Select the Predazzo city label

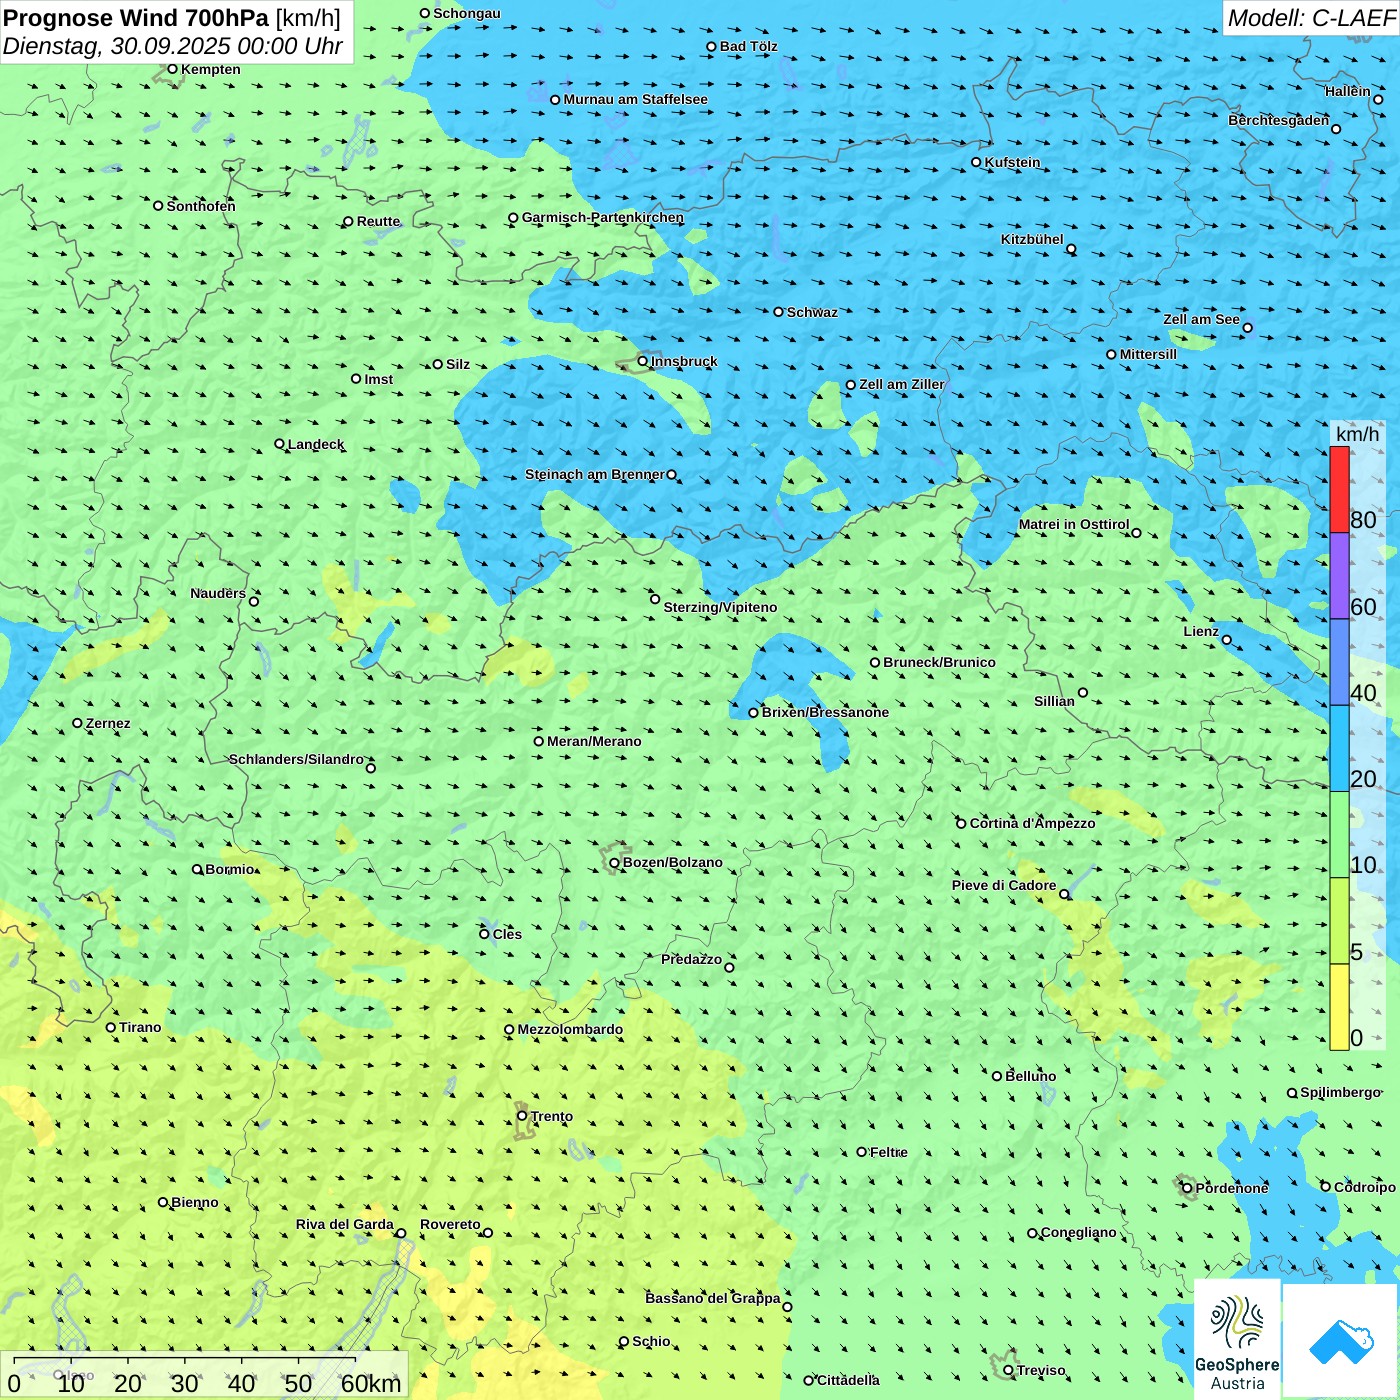point(691,959)
